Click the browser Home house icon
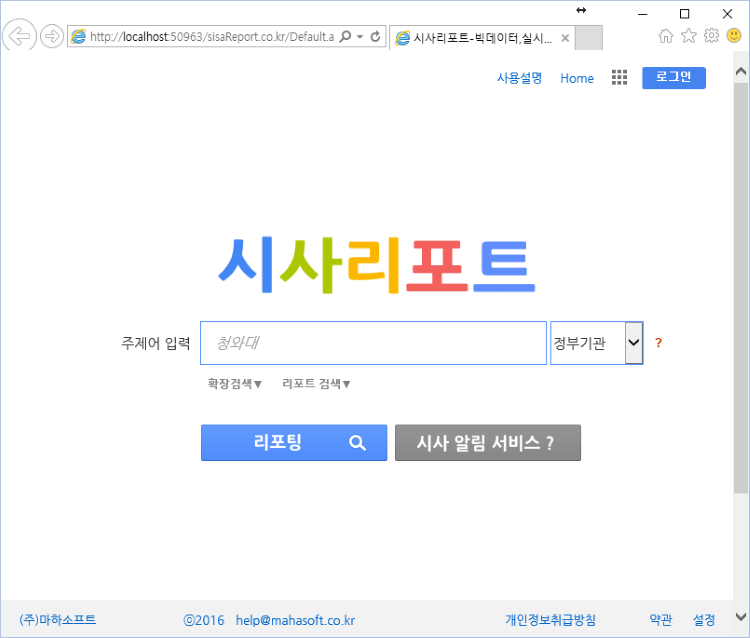The height and width of the screenshot is (638, 750). point(666,36)
